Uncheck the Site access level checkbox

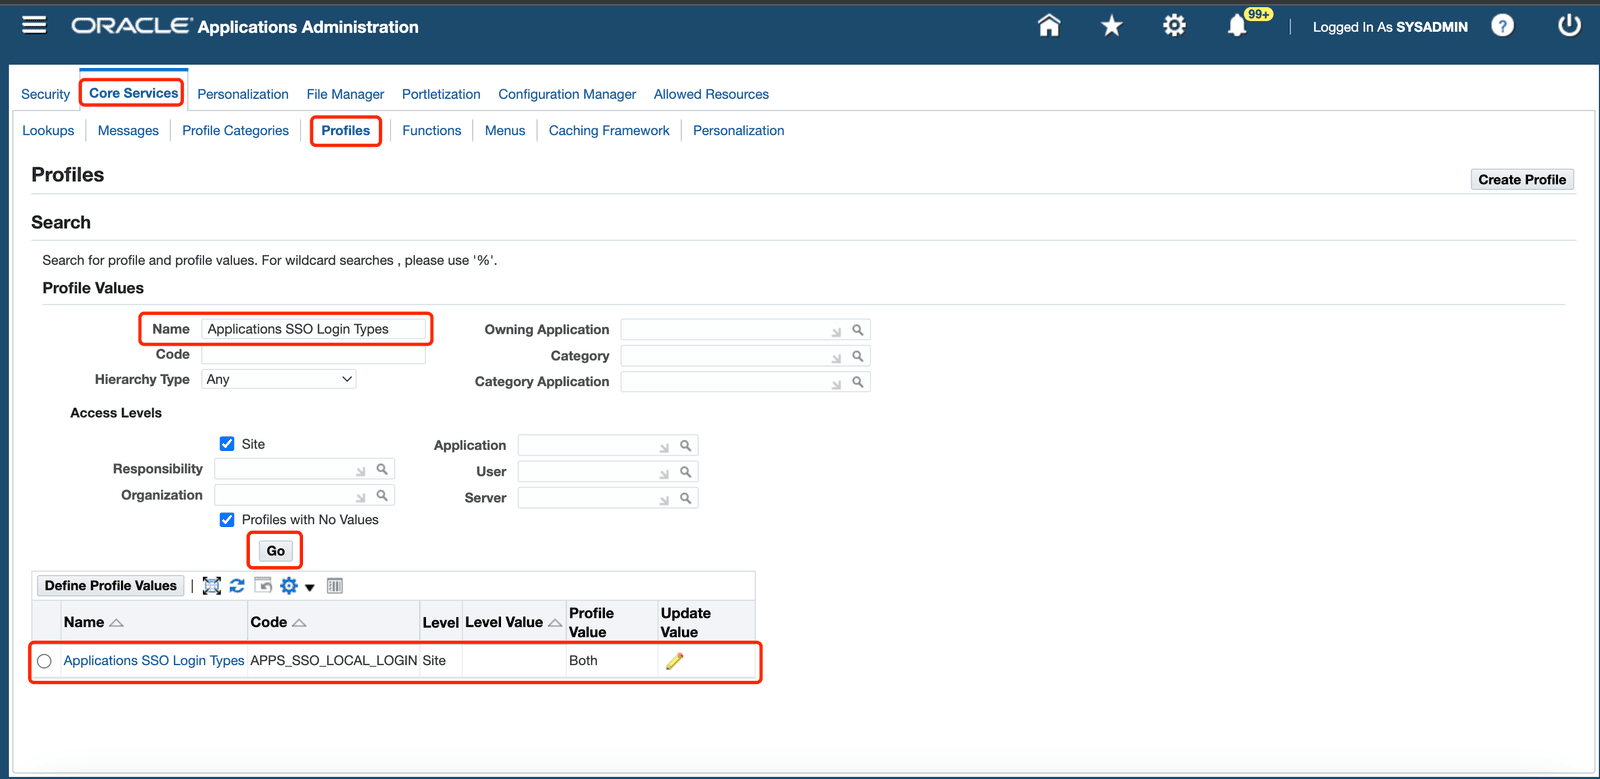click(x=227, y=444)
